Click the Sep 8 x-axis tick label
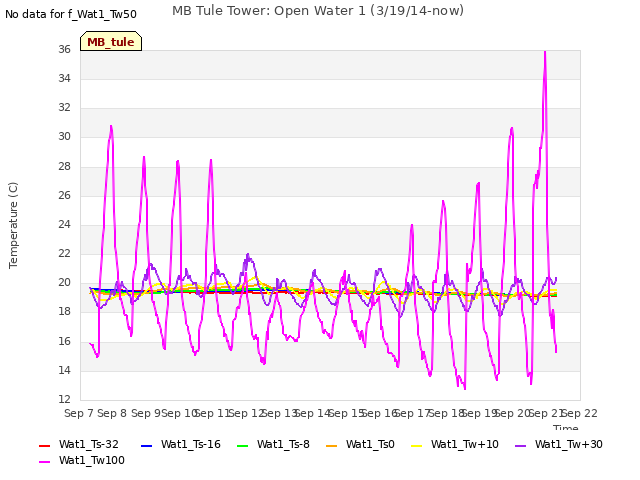 pyautogui.click(x=112, y=413)
